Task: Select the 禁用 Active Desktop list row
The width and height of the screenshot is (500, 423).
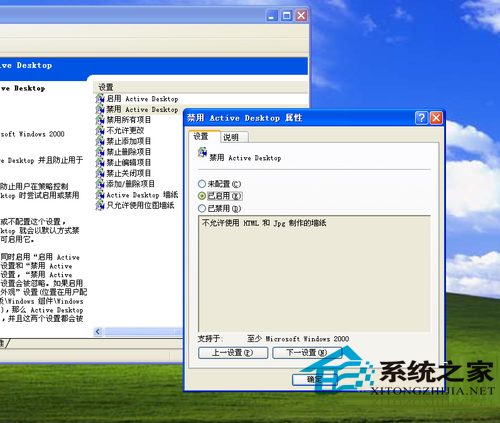Action: coord(137,109)
